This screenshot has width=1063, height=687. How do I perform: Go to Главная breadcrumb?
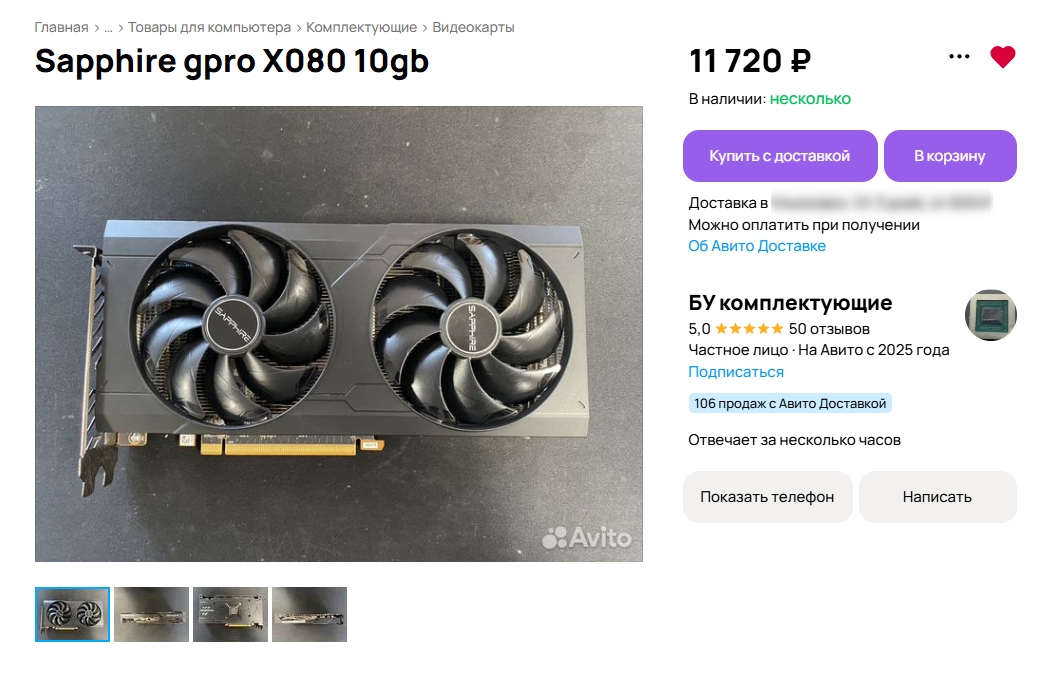[x=62, y=28]
